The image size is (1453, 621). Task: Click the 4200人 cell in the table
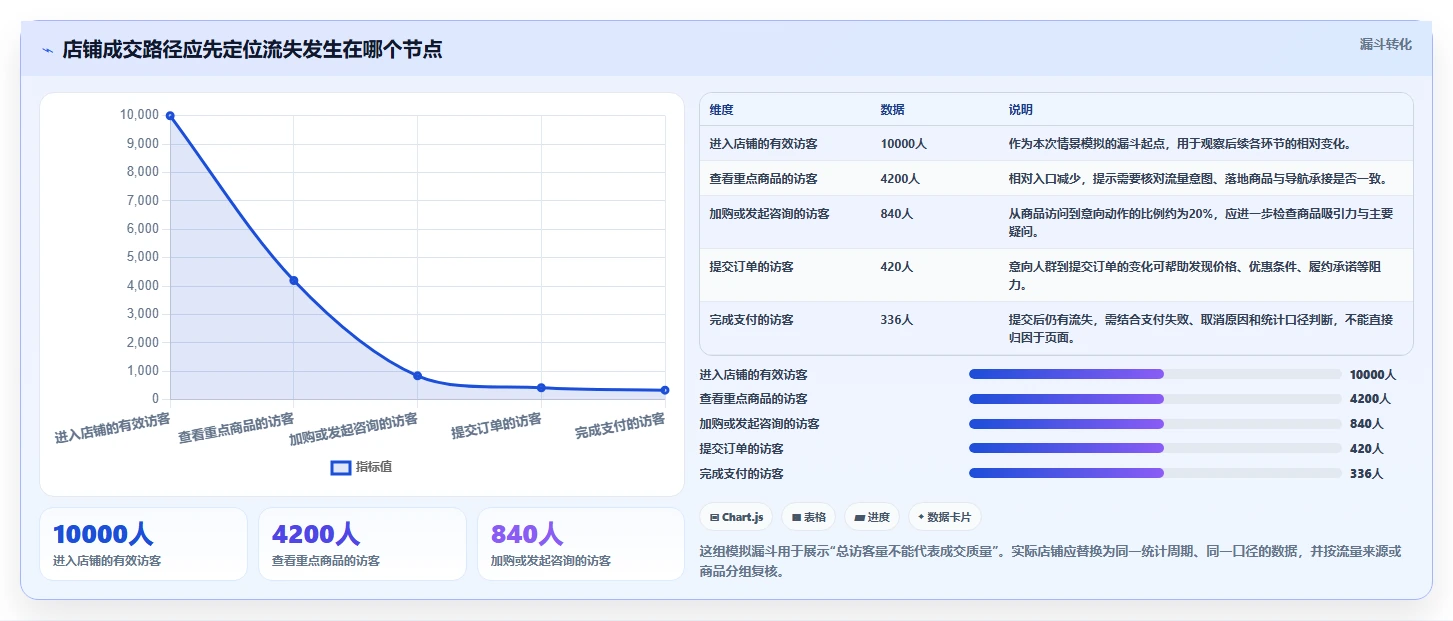point(900,179)
